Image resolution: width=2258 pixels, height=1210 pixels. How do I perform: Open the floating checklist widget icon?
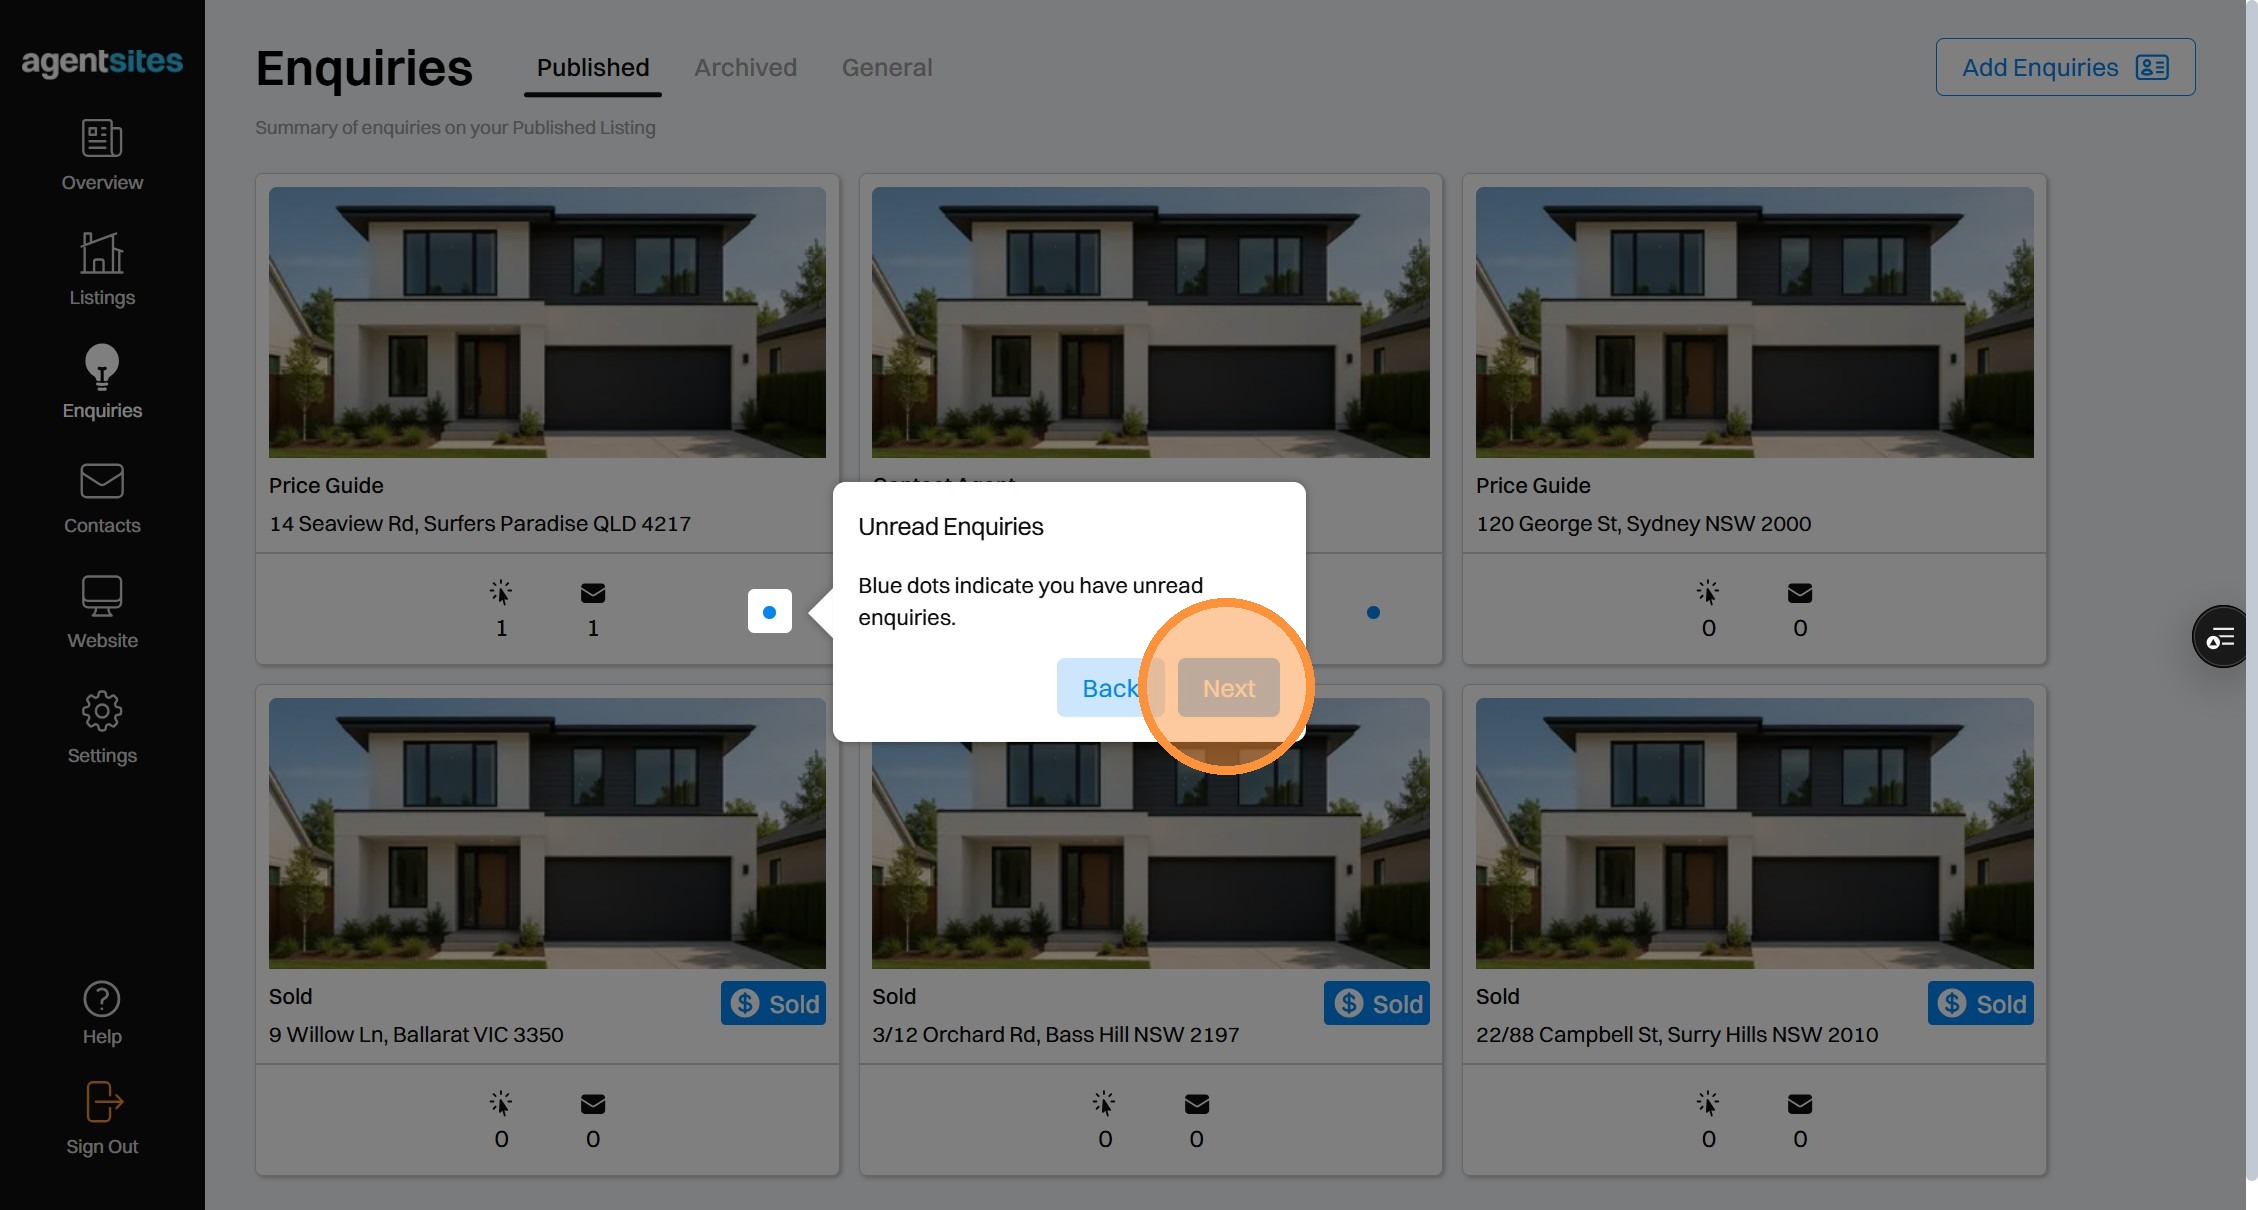(2220, 637)
